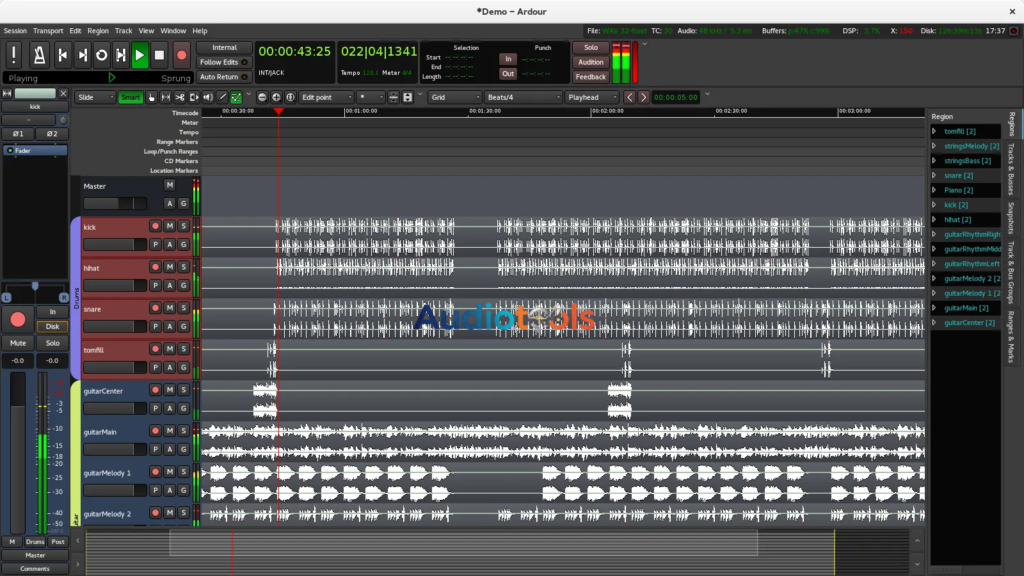
Task: Toggle loop playback in the transport
Action: [101, 55]
